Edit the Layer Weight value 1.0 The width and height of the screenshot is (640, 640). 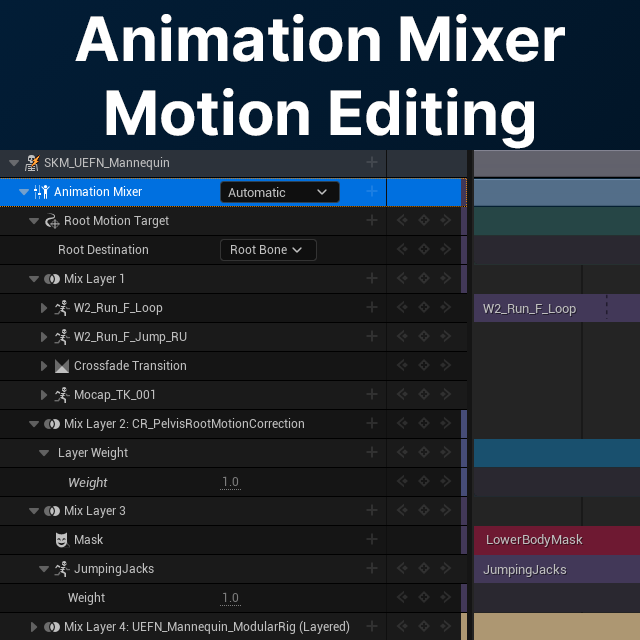(230, 482)
